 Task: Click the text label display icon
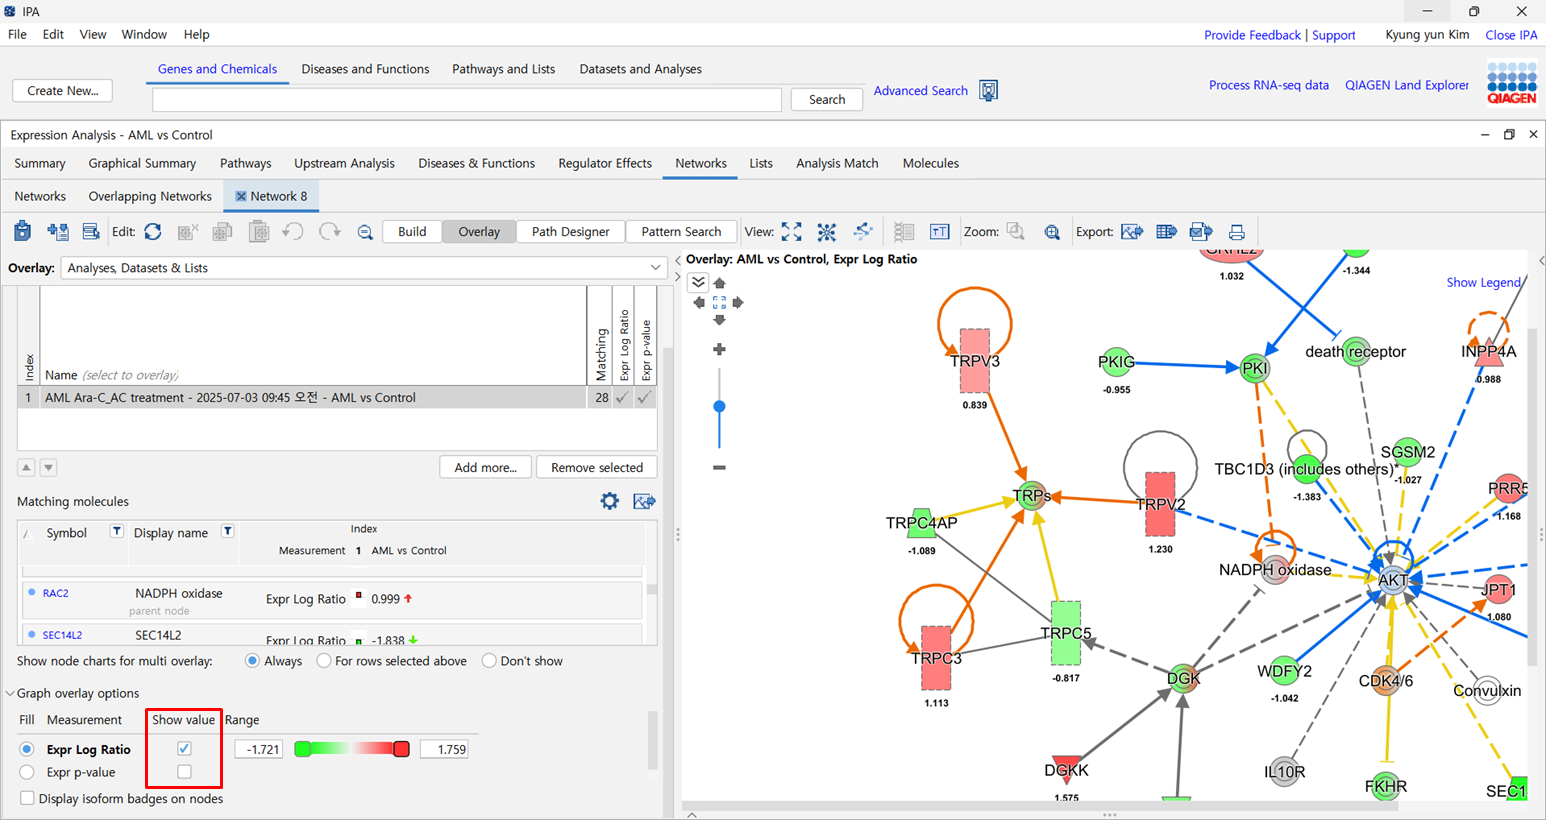[x=939, y=231]
